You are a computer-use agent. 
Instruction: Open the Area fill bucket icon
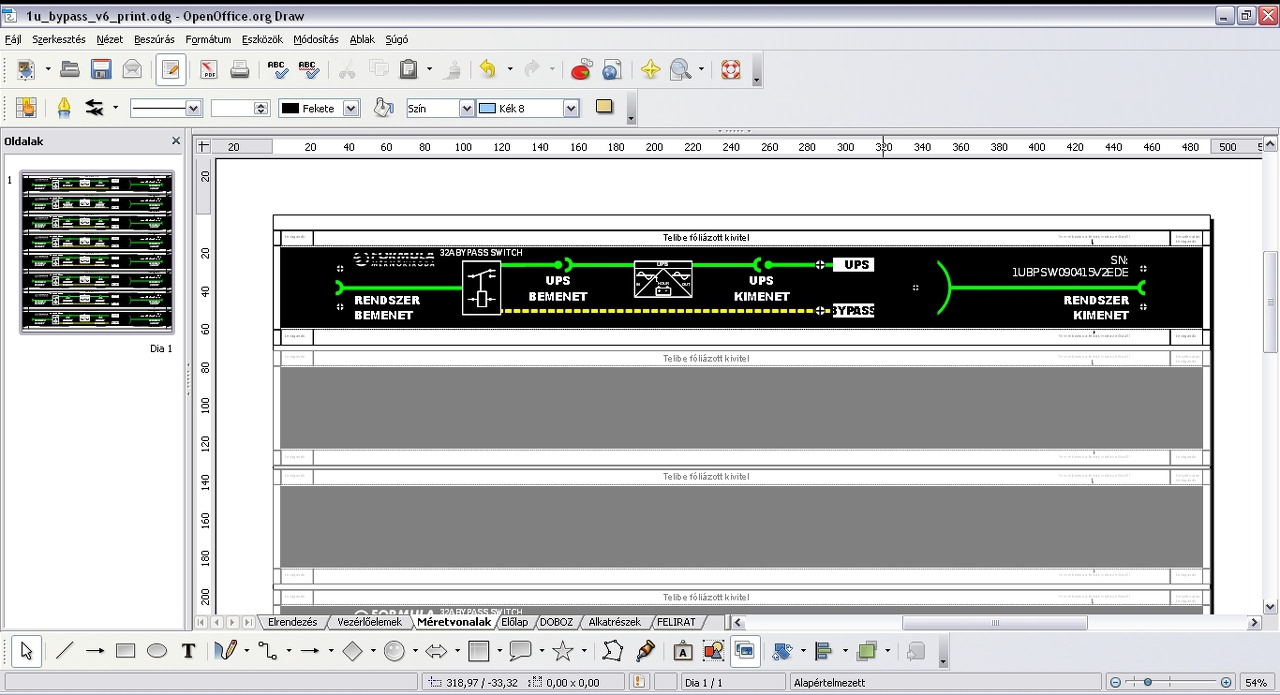[x=383, y=108]
